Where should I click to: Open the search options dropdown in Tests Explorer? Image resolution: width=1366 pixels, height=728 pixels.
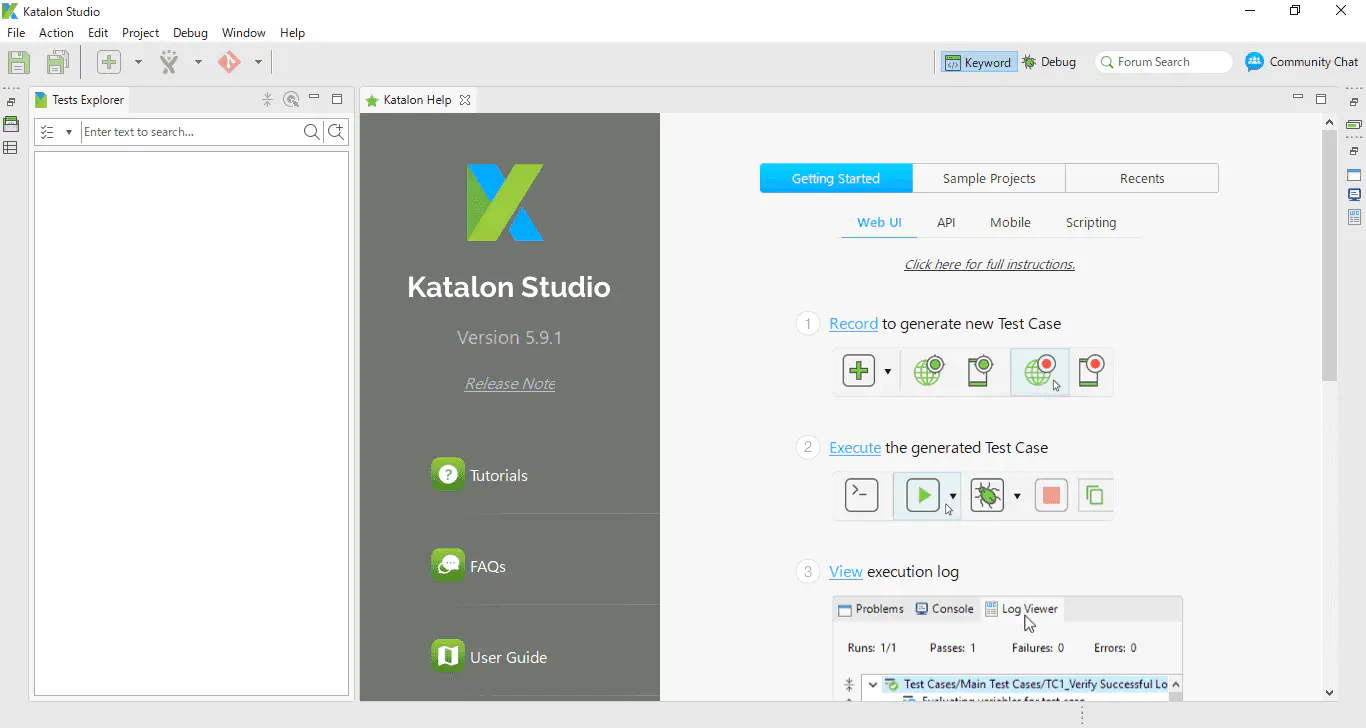pos(67,131)
